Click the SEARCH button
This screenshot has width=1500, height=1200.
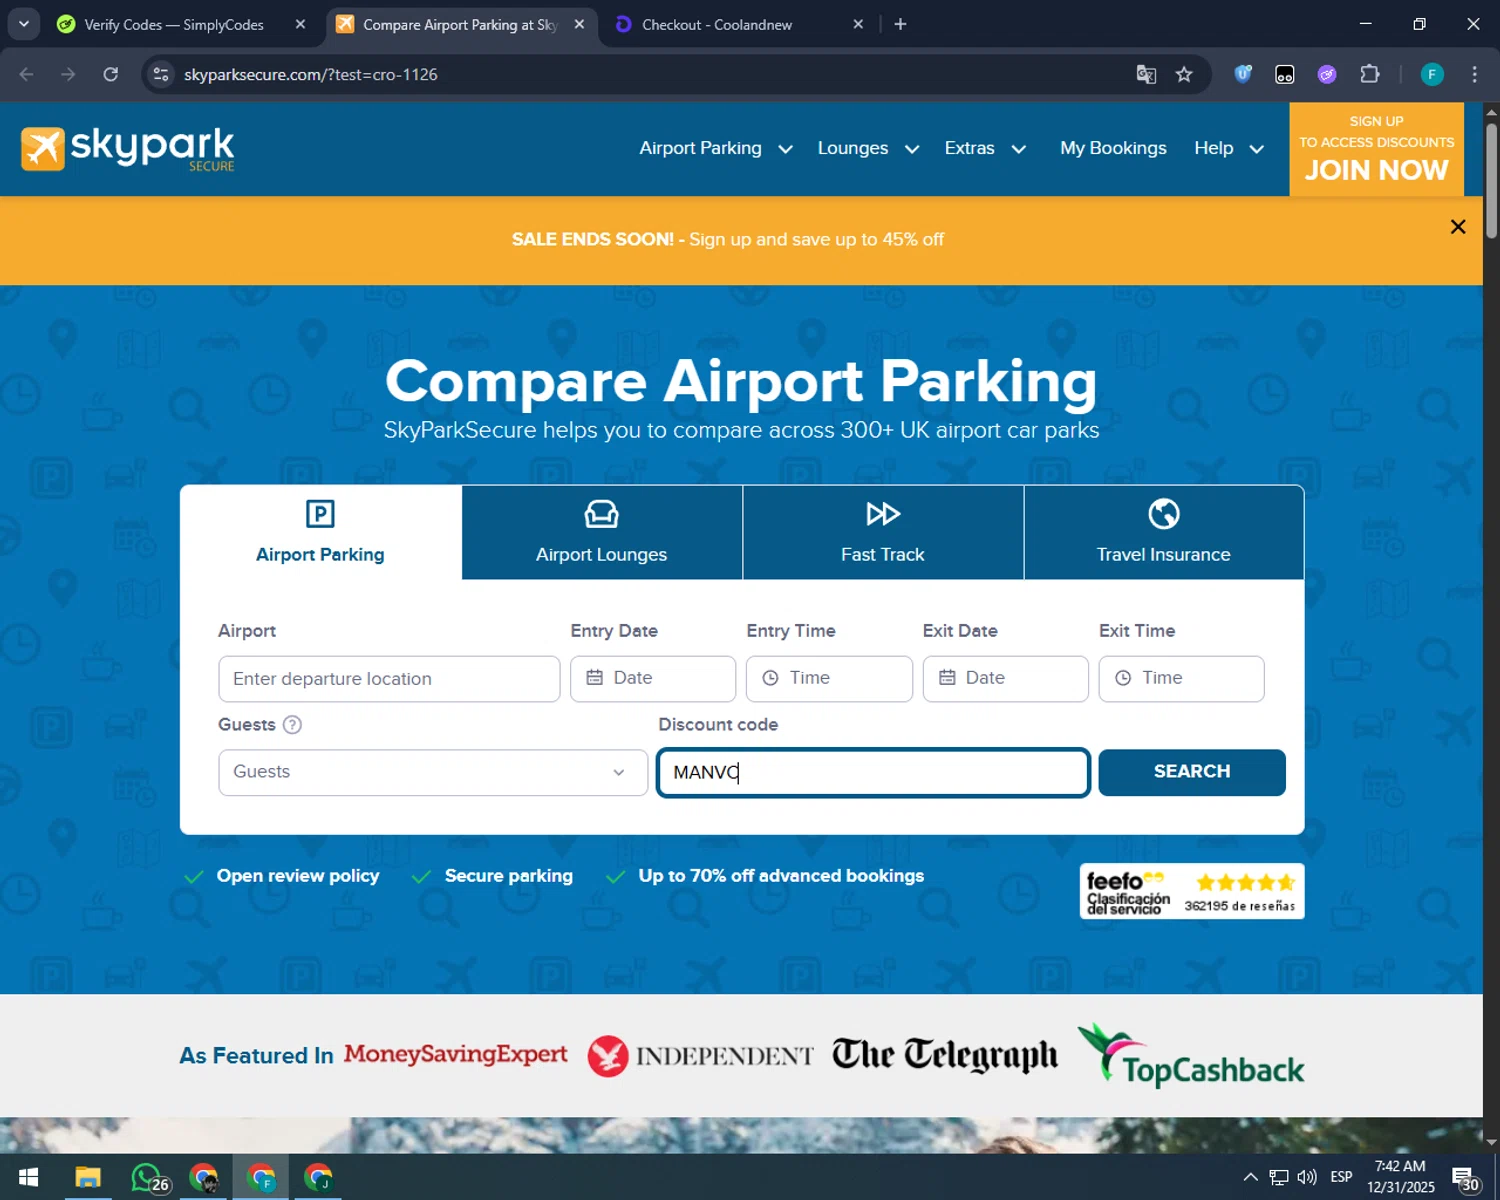[x=1192, y=773]
